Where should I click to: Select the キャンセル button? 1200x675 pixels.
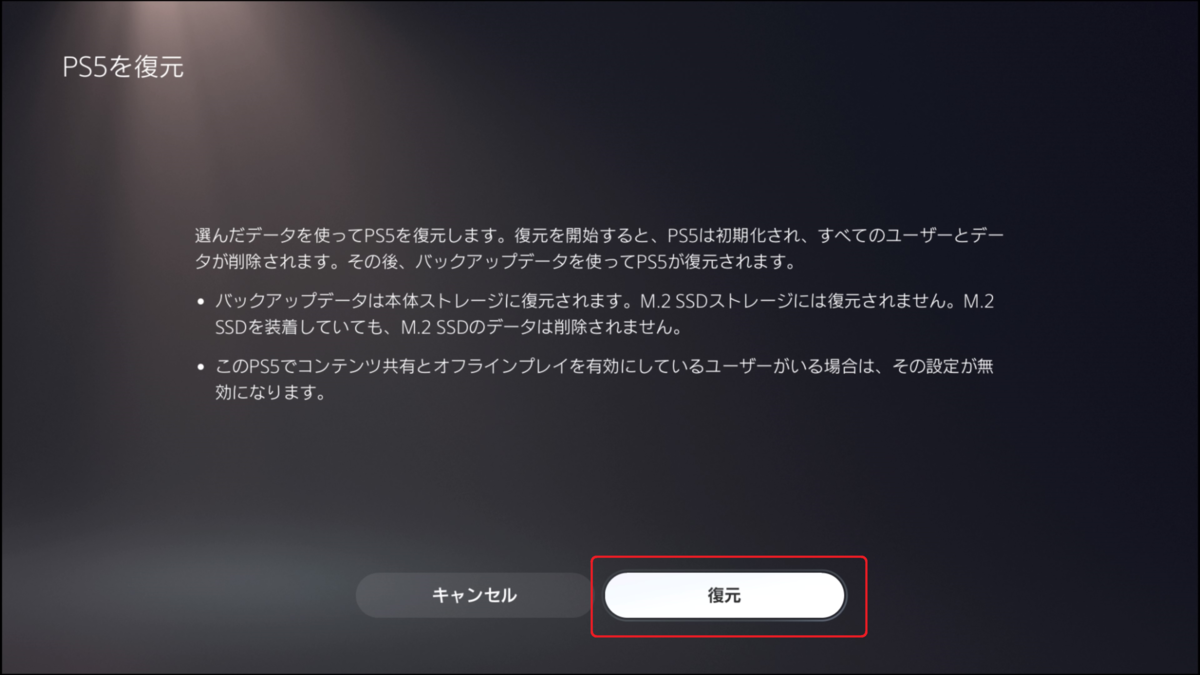pyautogui.click(x=474, y=595)
